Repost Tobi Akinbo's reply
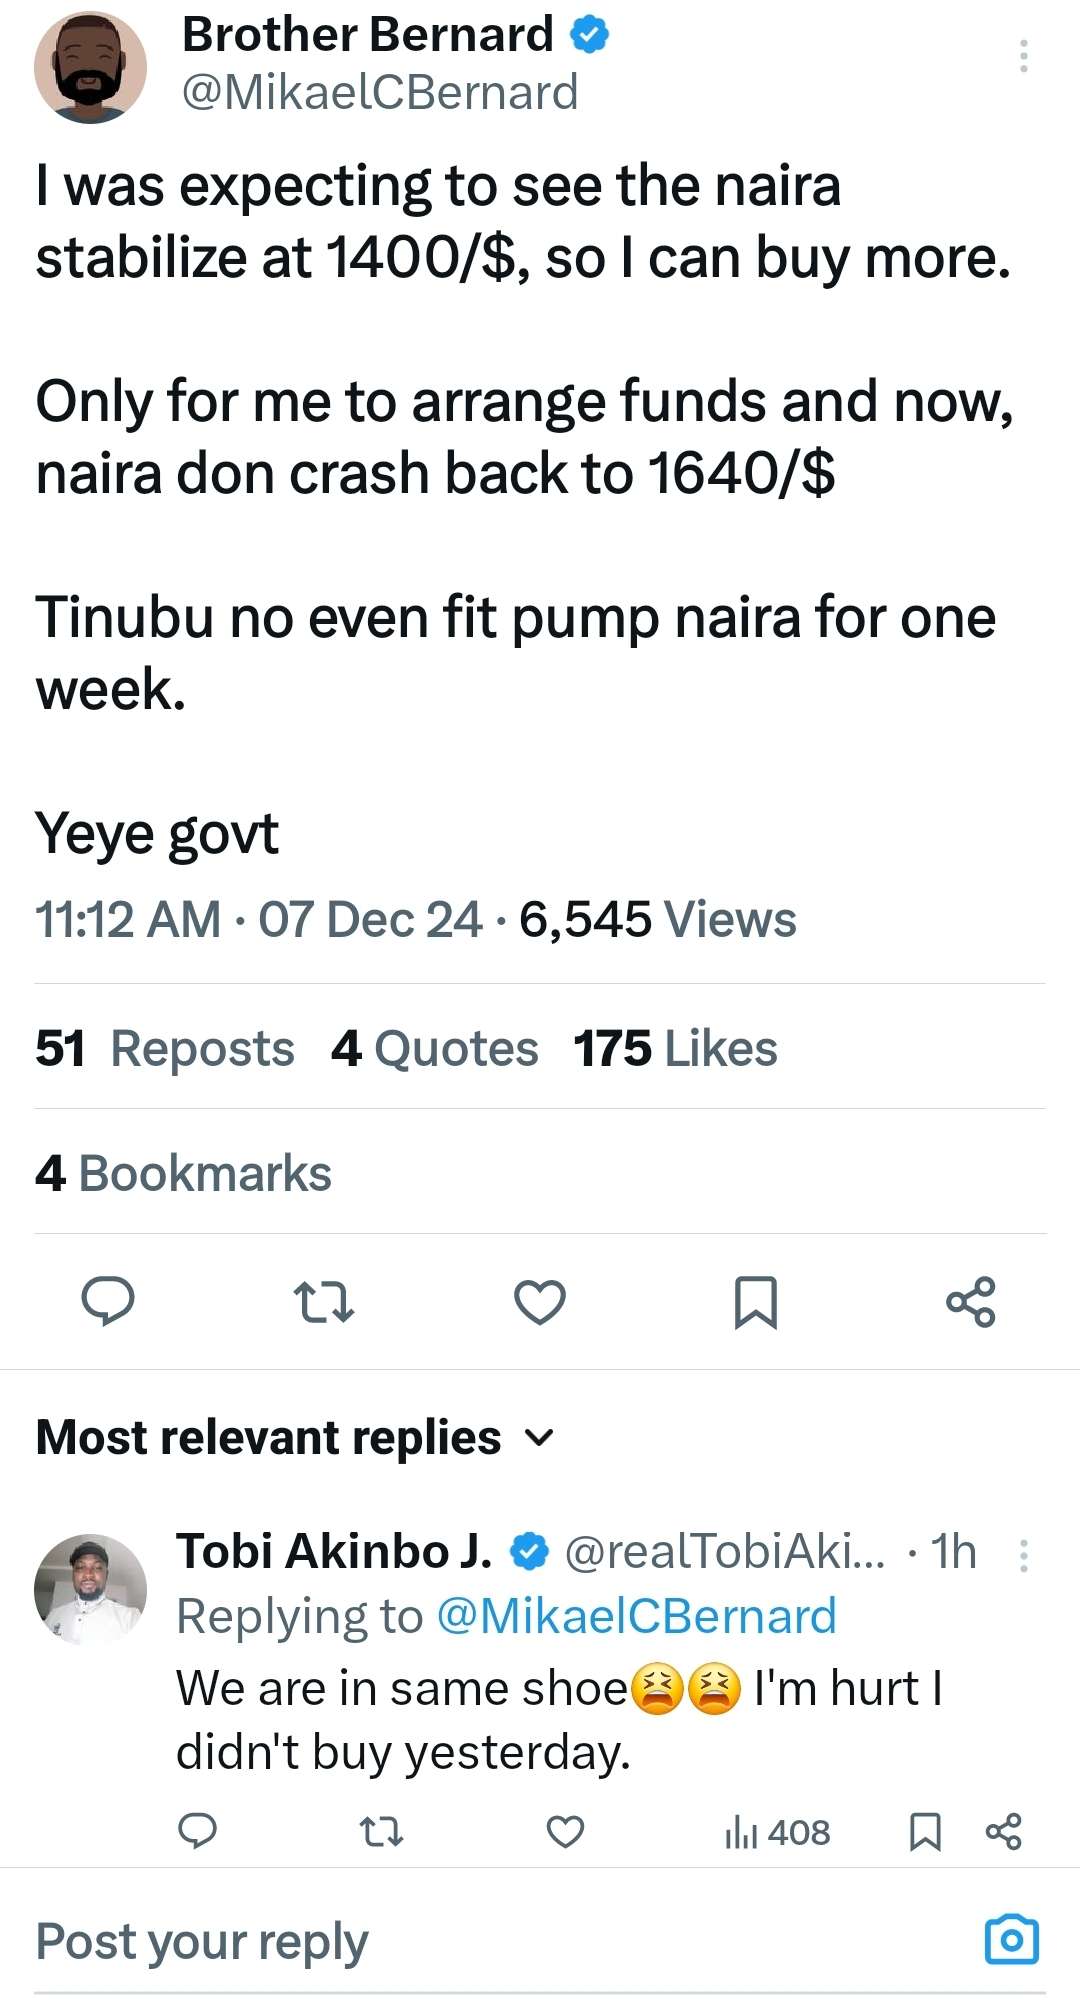This screenshot has width=1080, height=2009. 381,1831
